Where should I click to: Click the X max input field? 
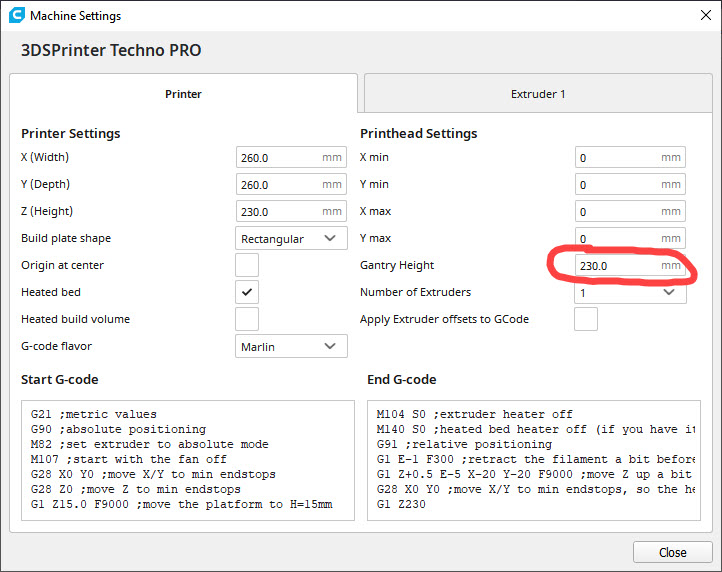pyautogui.click(x=630, y=211)
